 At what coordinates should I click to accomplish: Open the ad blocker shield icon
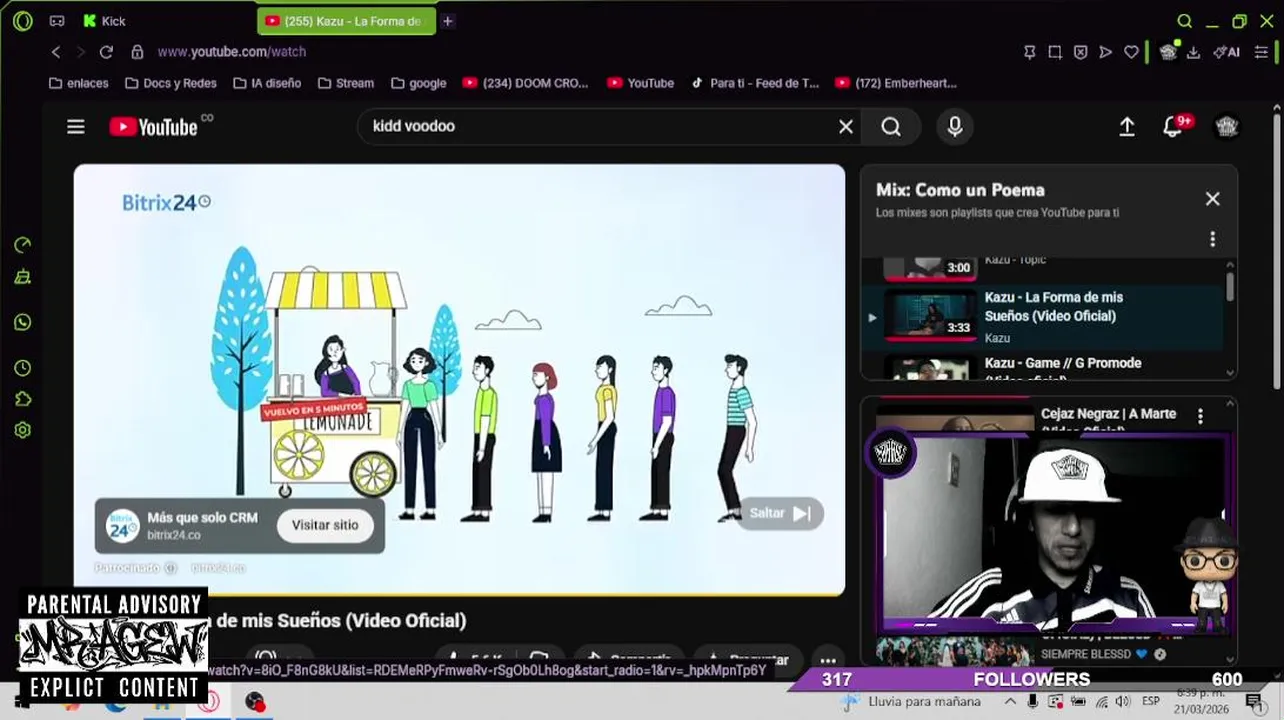(x=1080, y=52)
